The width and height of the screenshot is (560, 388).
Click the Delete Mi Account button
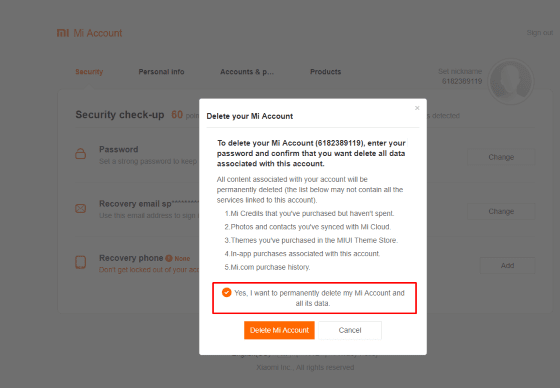click(279, 330)
